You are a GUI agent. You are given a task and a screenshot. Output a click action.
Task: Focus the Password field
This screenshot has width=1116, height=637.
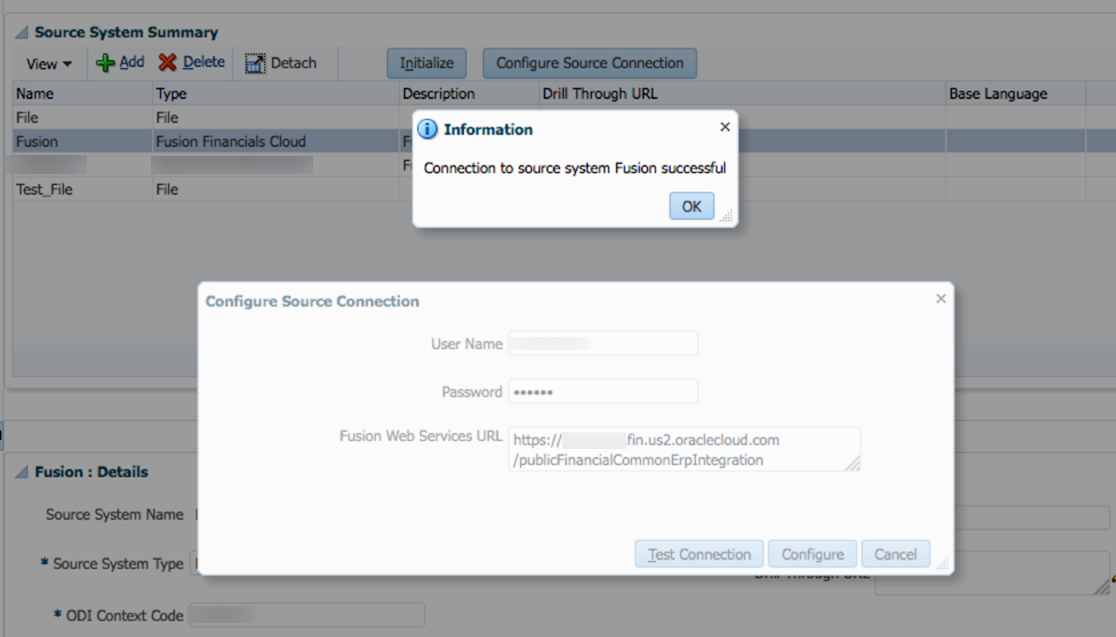tap(602, 391)
